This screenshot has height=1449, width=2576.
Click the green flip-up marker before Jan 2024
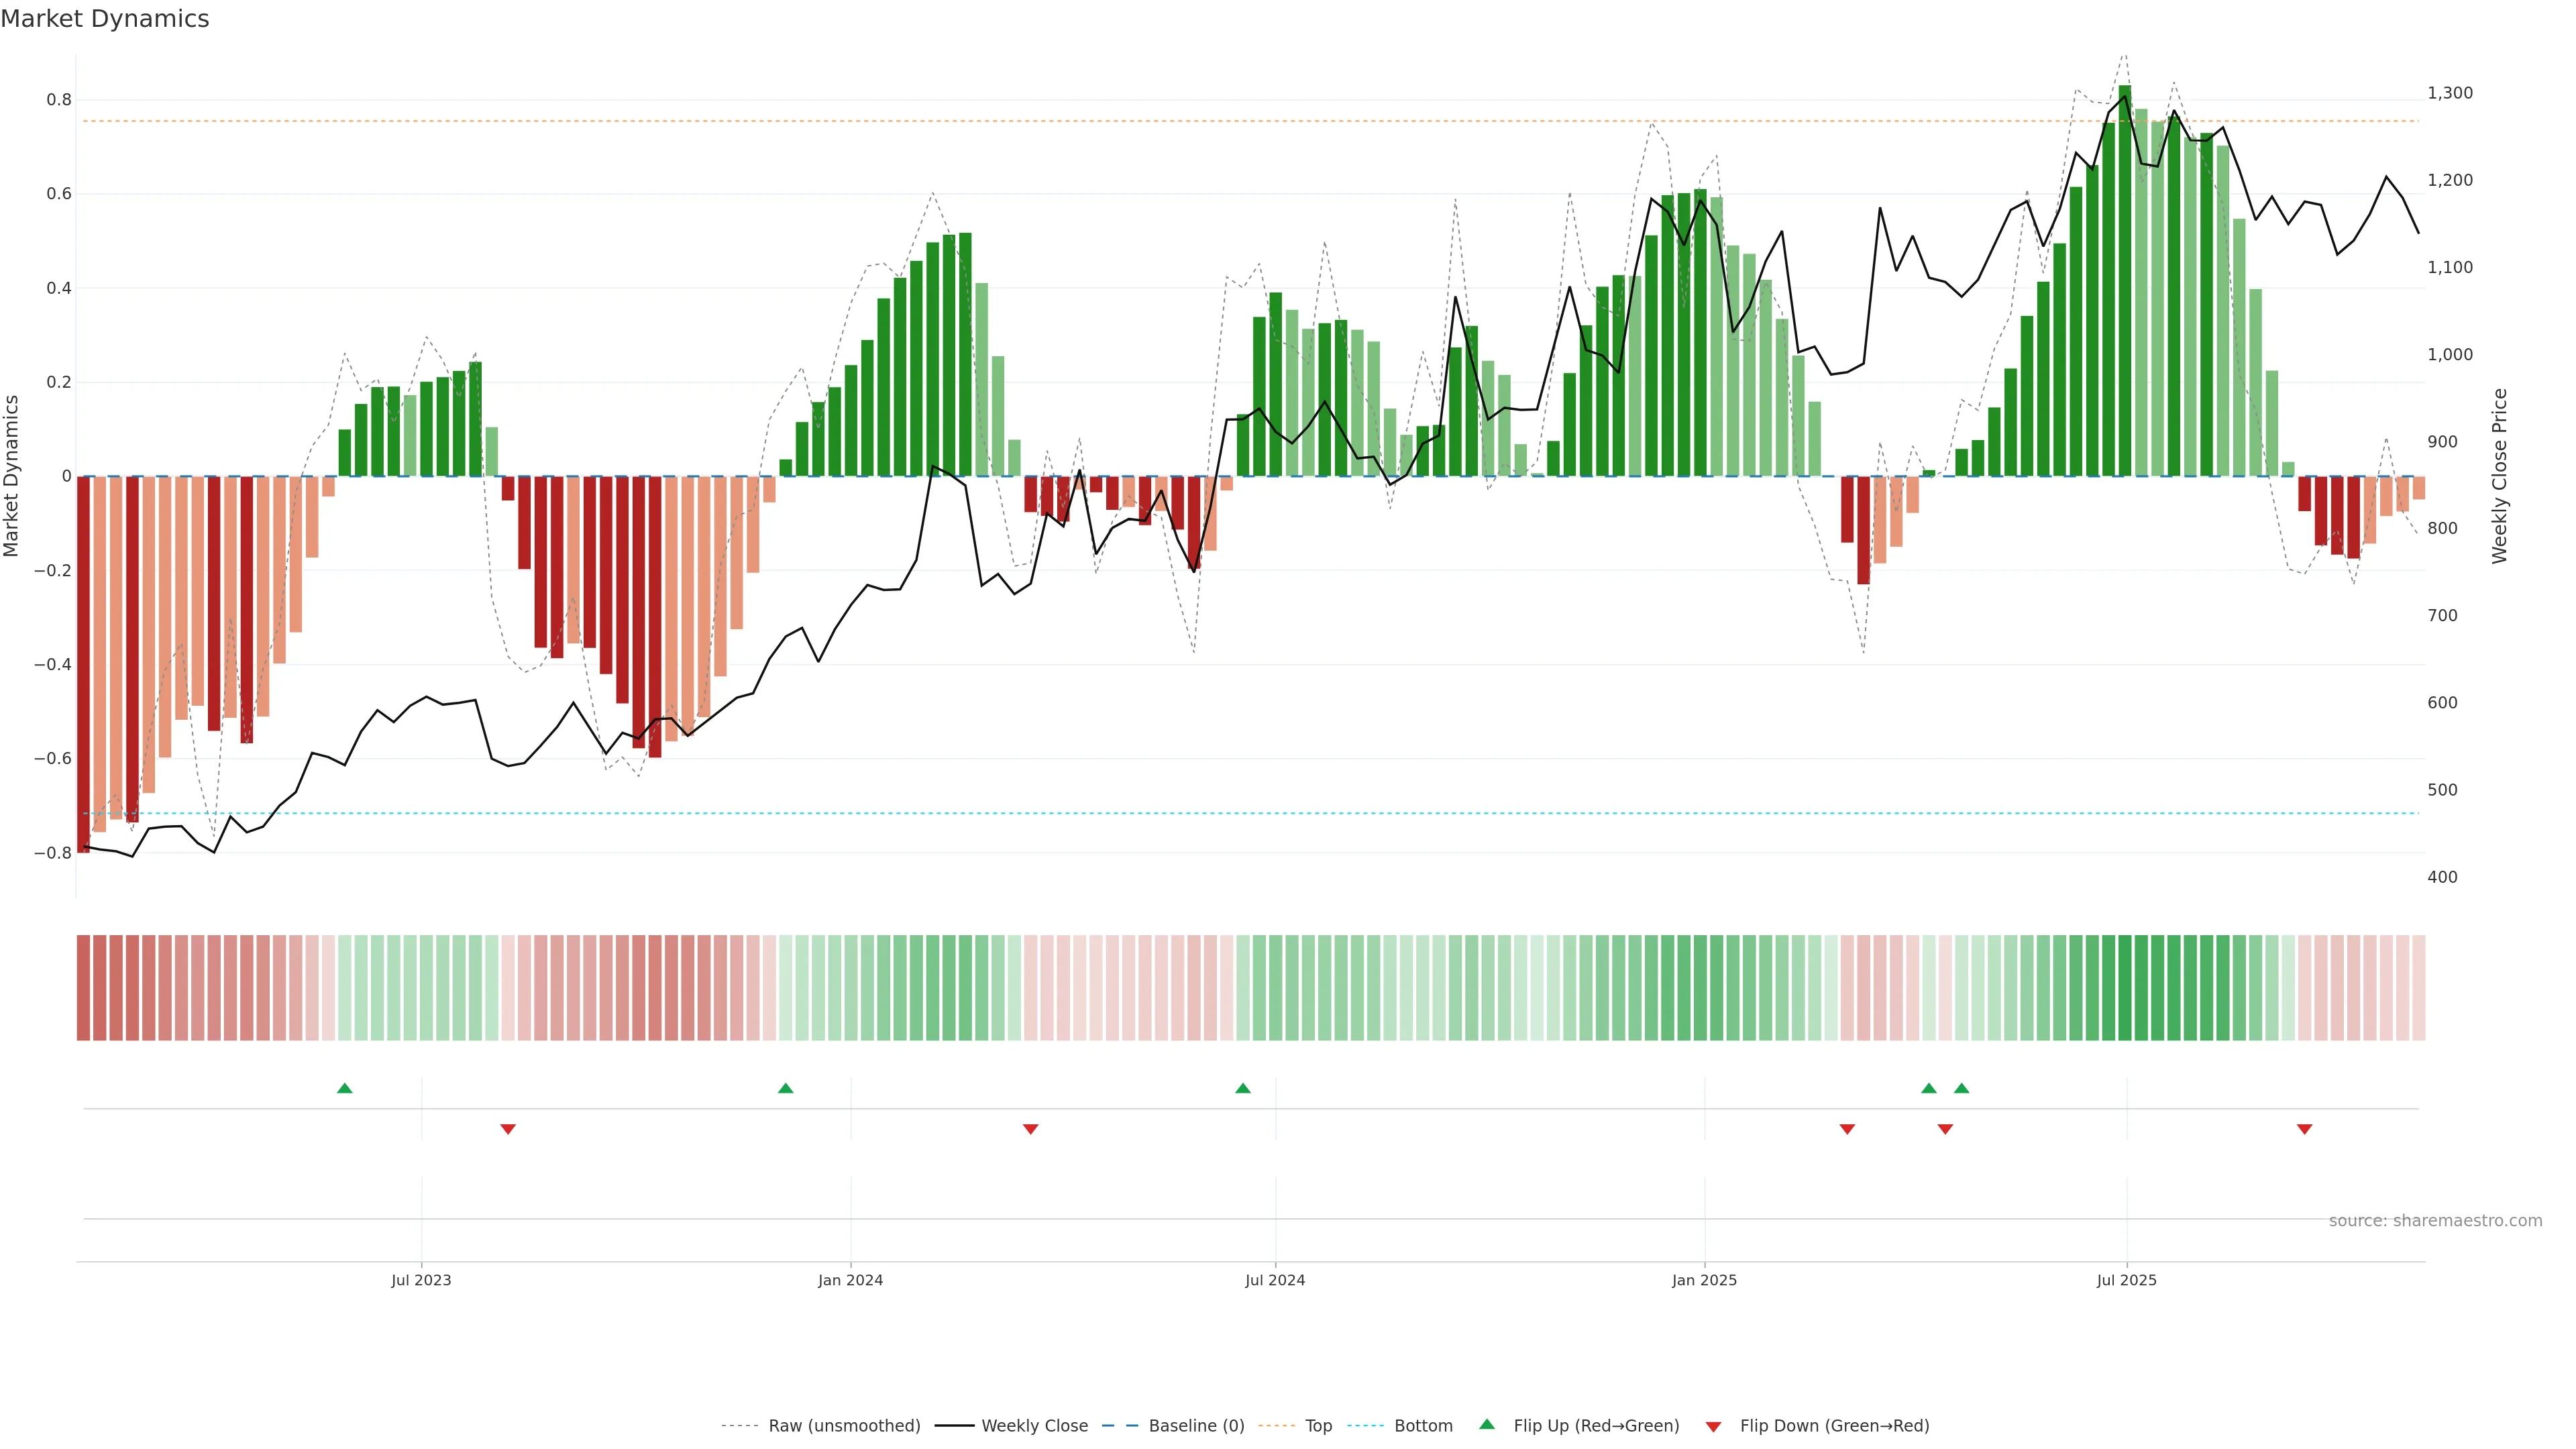[786, 1088]
